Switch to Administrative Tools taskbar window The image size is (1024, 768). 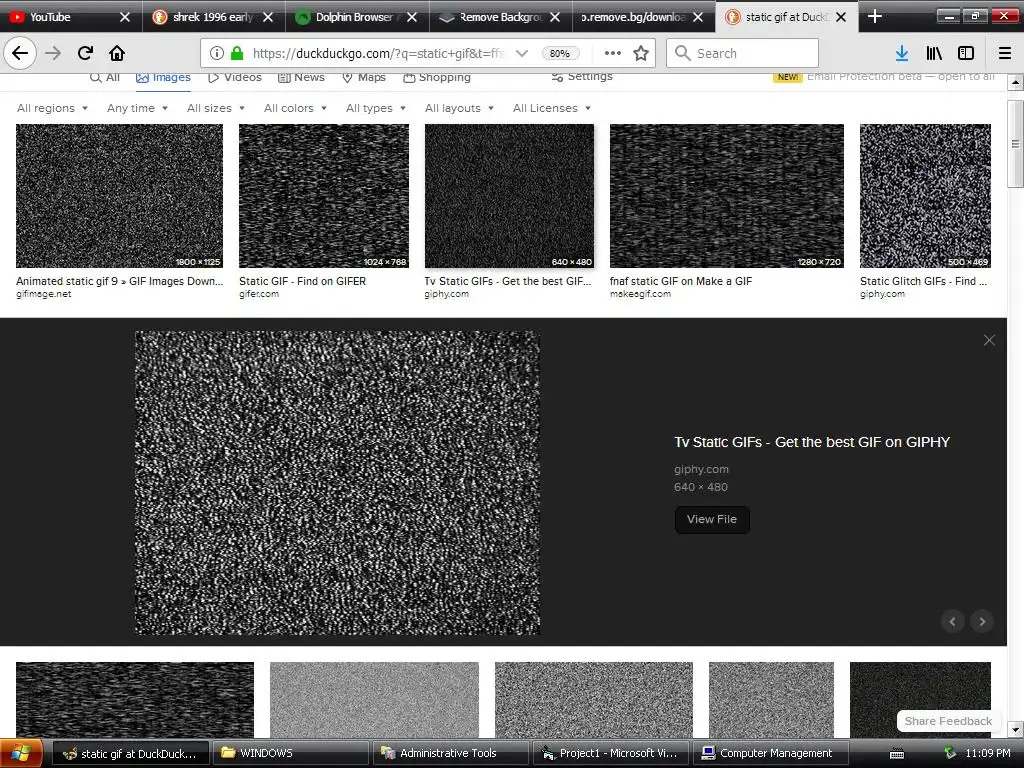pos(451,753)
